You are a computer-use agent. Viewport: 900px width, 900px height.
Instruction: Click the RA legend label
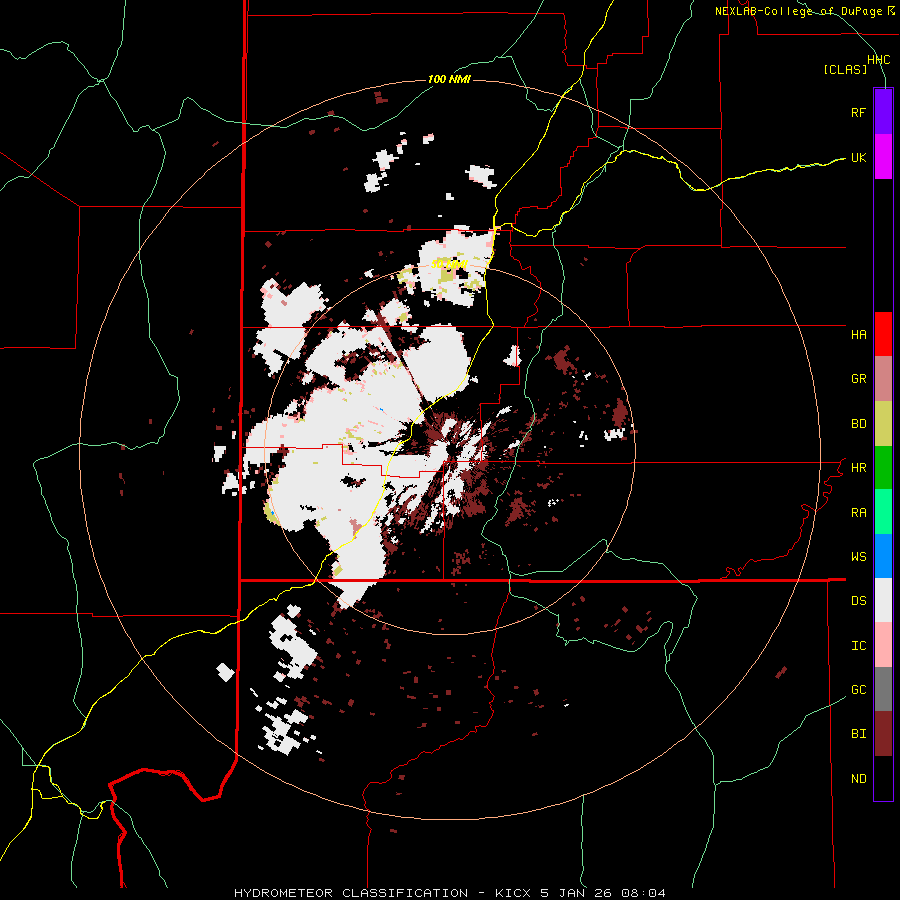[858, 513]
